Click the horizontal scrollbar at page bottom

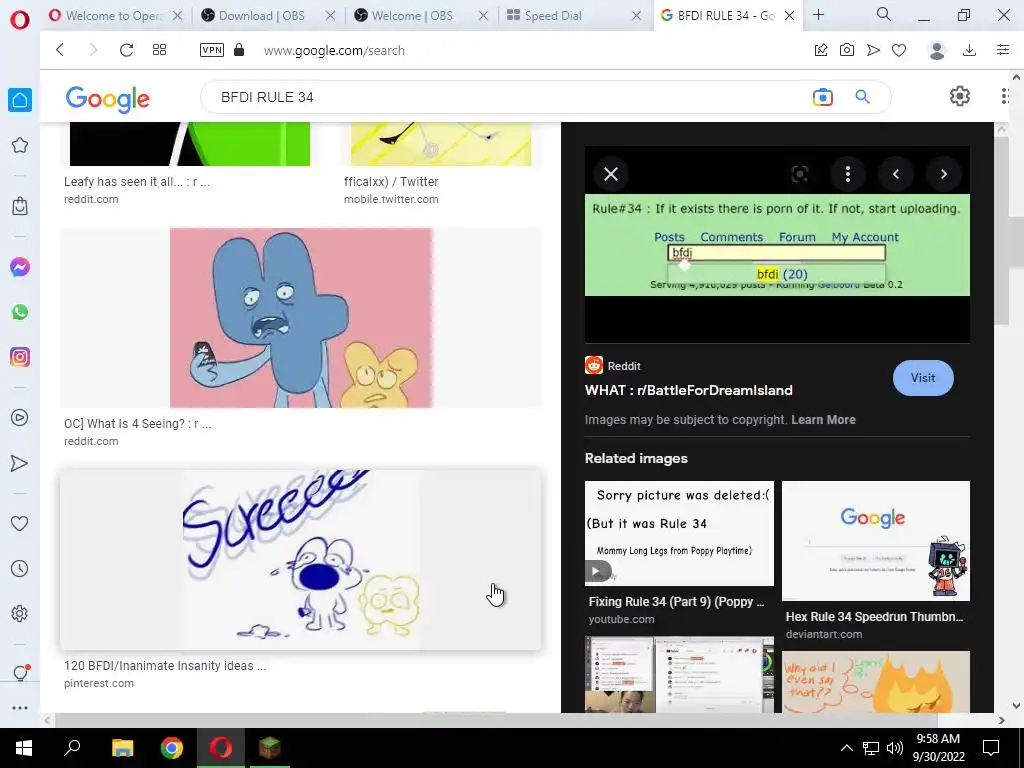[496, 720]
